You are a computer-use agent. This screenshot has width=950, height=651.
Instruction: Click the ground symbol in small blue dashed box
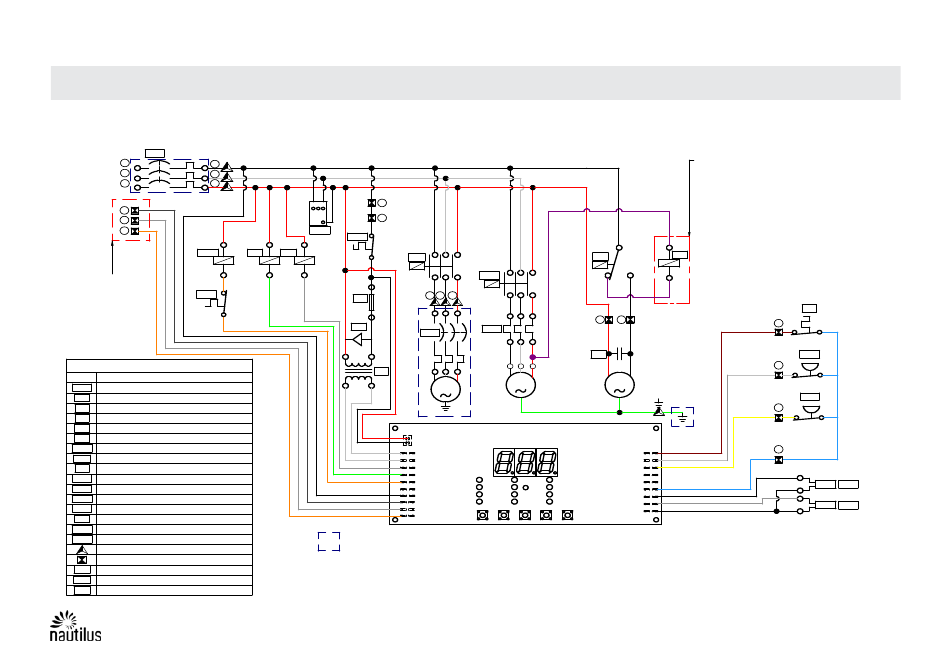[x=682, y=417]
